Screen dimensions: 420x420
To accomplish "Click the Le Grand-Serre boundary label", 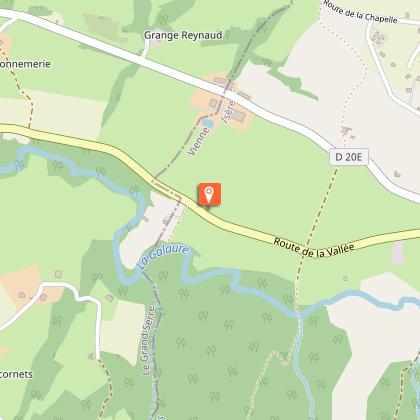I will pos(147,340).
